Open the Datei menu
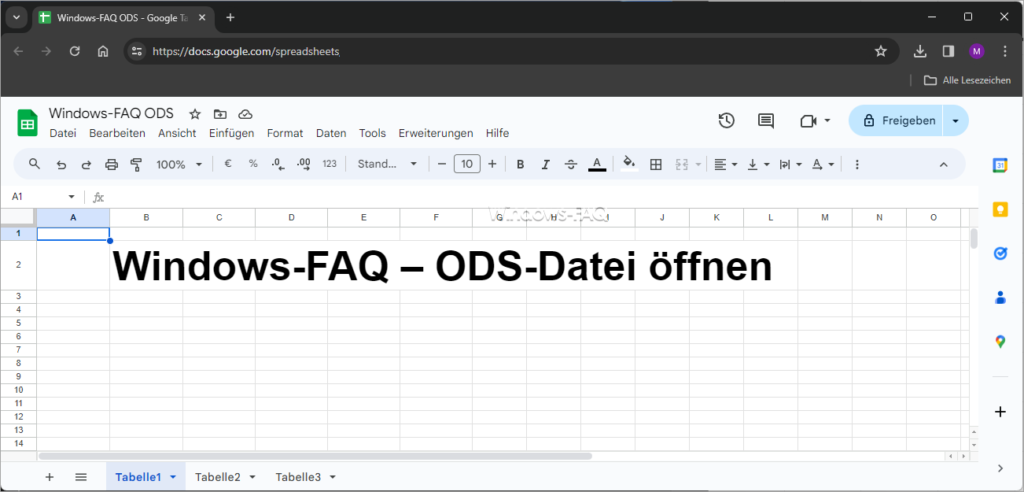 tap(63, 133)
